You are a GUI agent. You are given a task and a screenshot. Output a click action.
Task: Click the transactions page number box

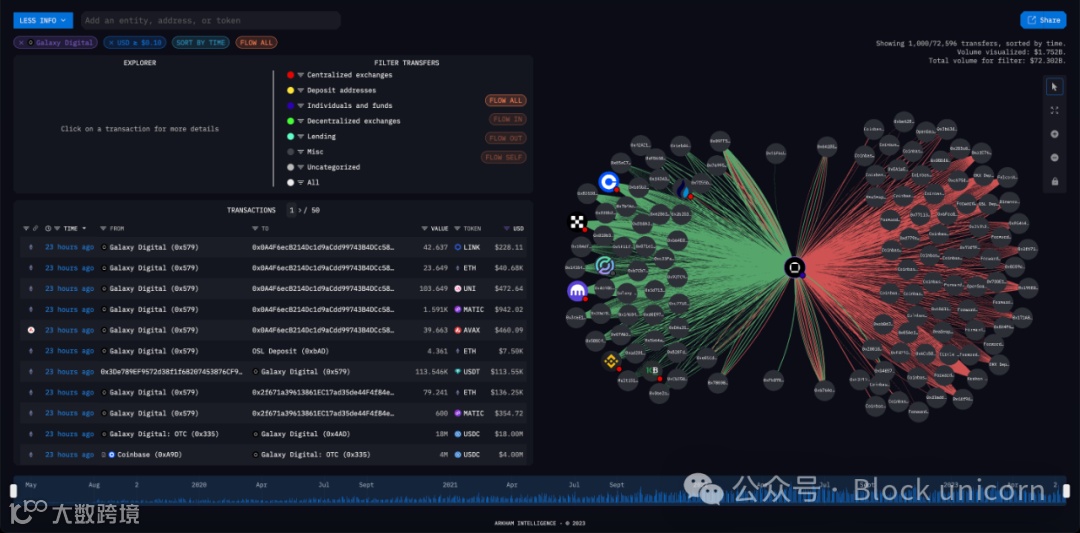[291, 211]
